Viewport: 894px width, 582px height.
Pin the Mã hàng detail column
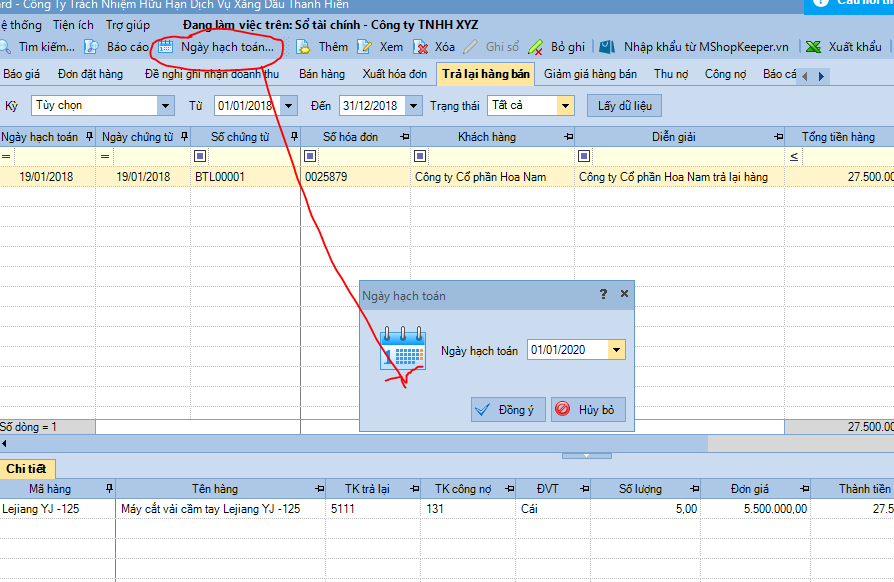click(109, 489)
